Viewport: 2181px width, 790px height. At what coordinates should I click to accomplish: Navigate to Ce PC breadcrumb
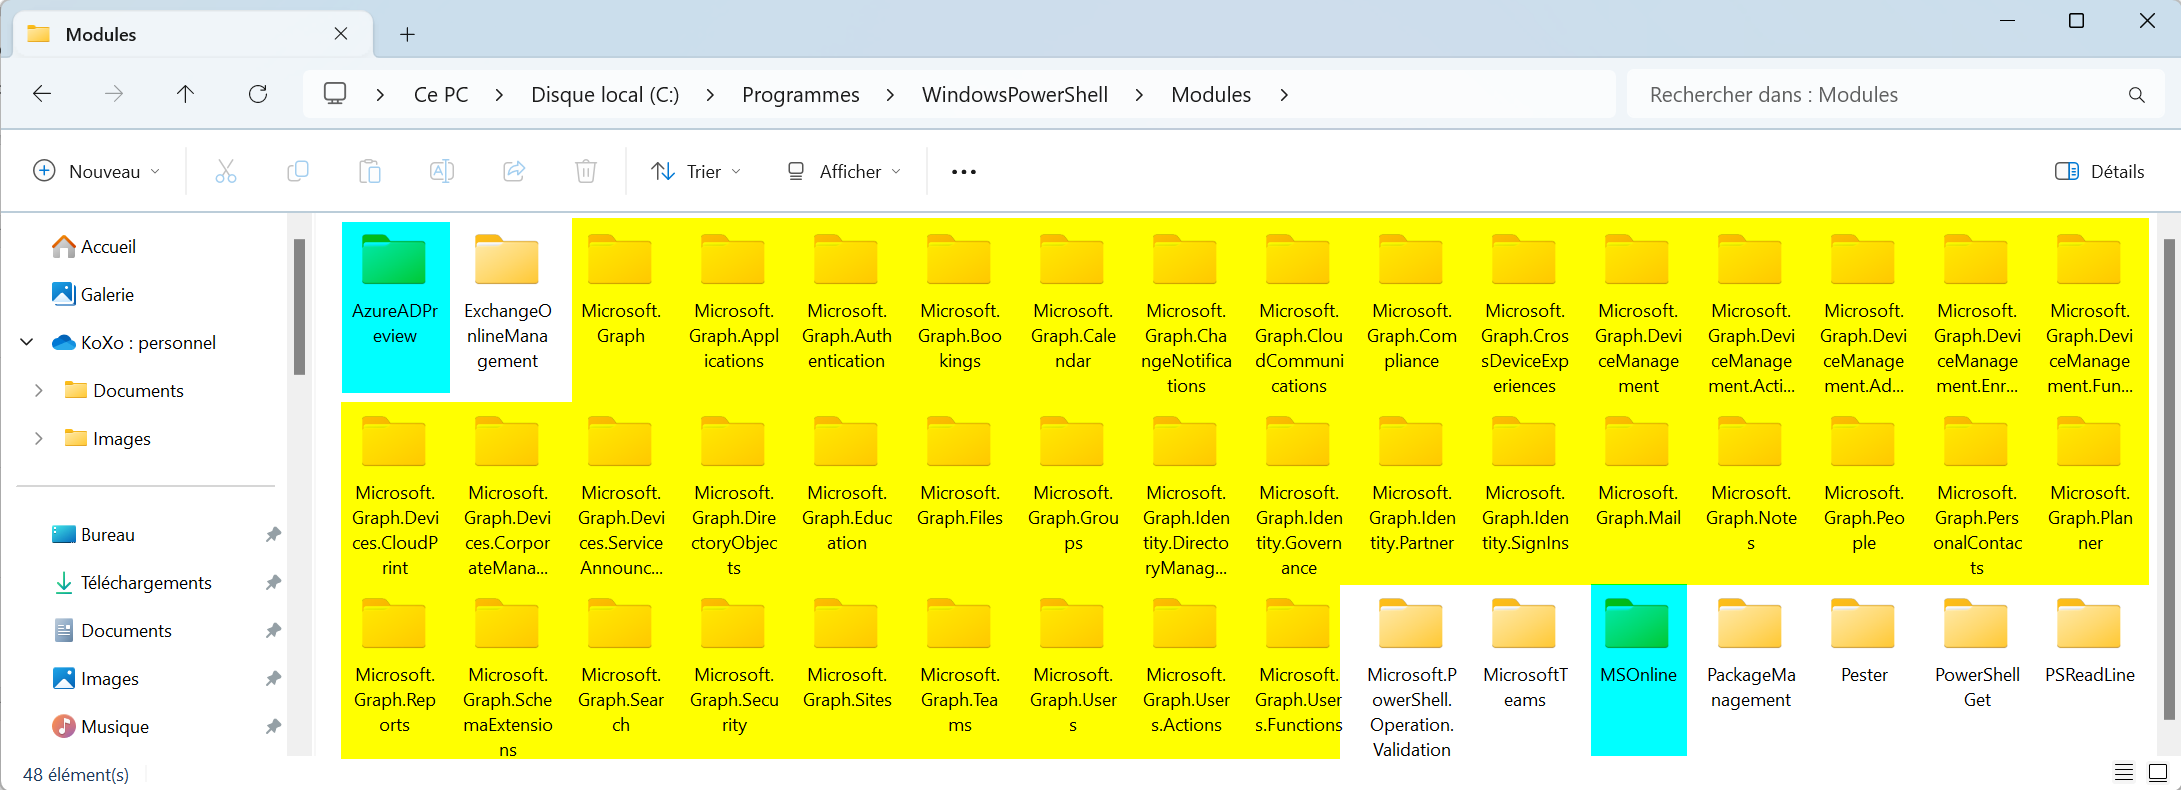pos(441,95)
